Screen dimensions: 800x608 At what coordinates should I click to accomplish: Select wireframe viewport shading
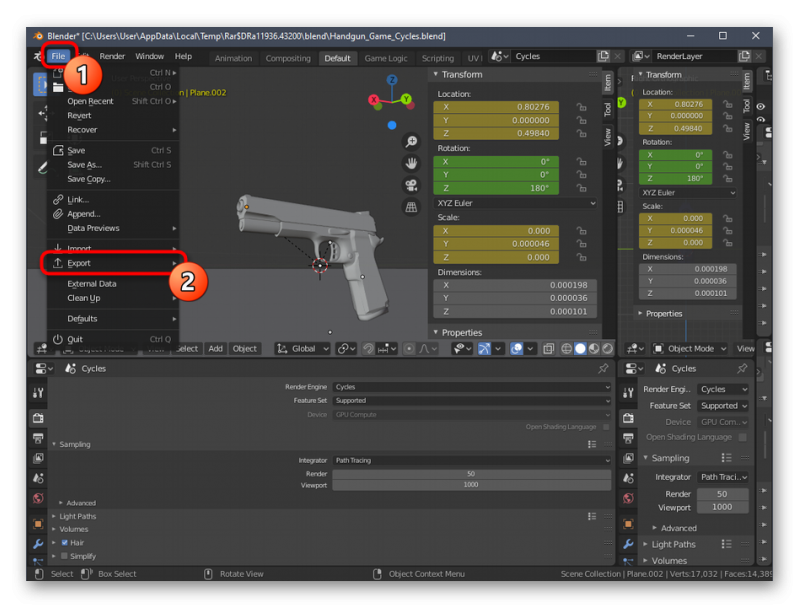click(x=566, y=348)
